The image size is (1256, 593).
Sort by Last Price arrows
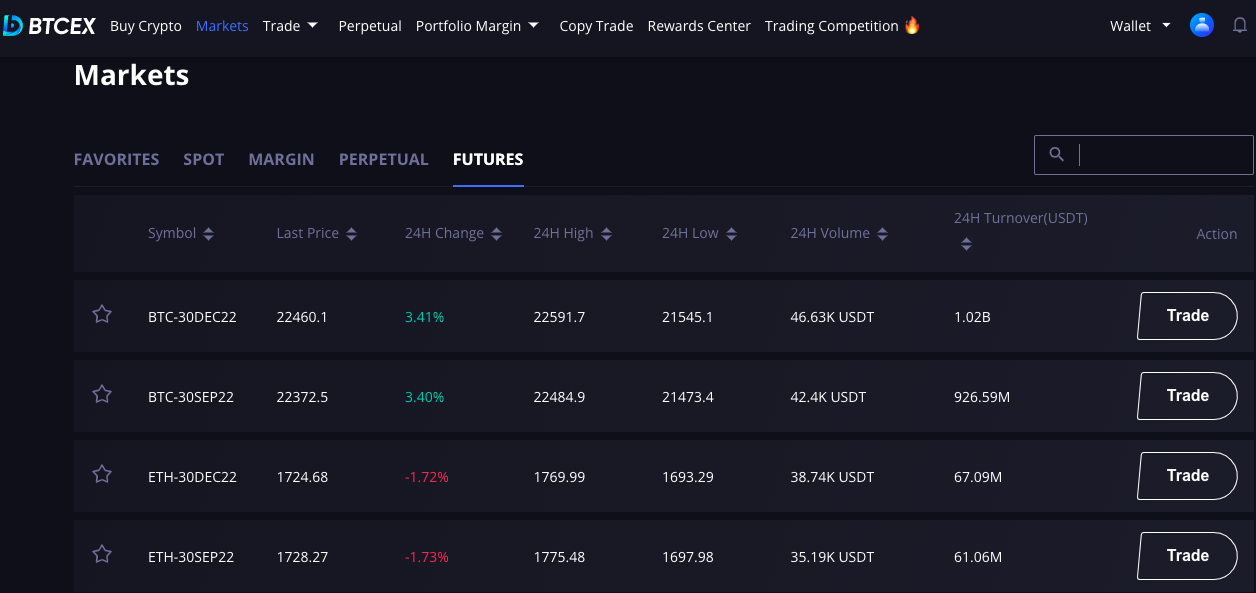coord(351,234)
